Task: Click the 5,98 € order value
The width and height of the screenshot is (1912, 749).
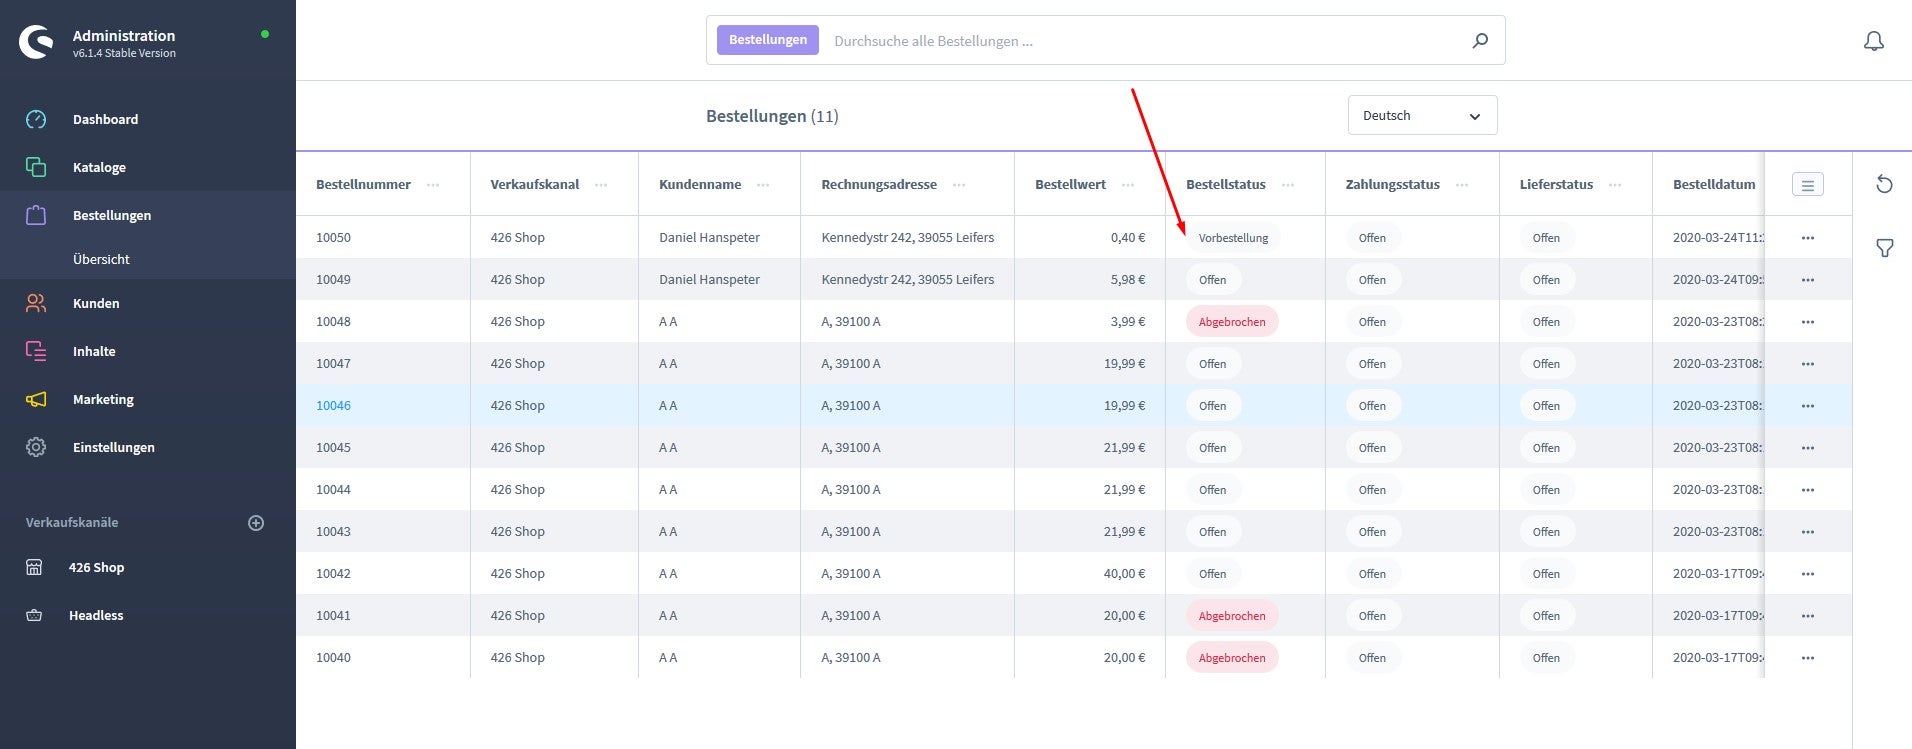Action: pyautogui.click(x=1127, y=280)
